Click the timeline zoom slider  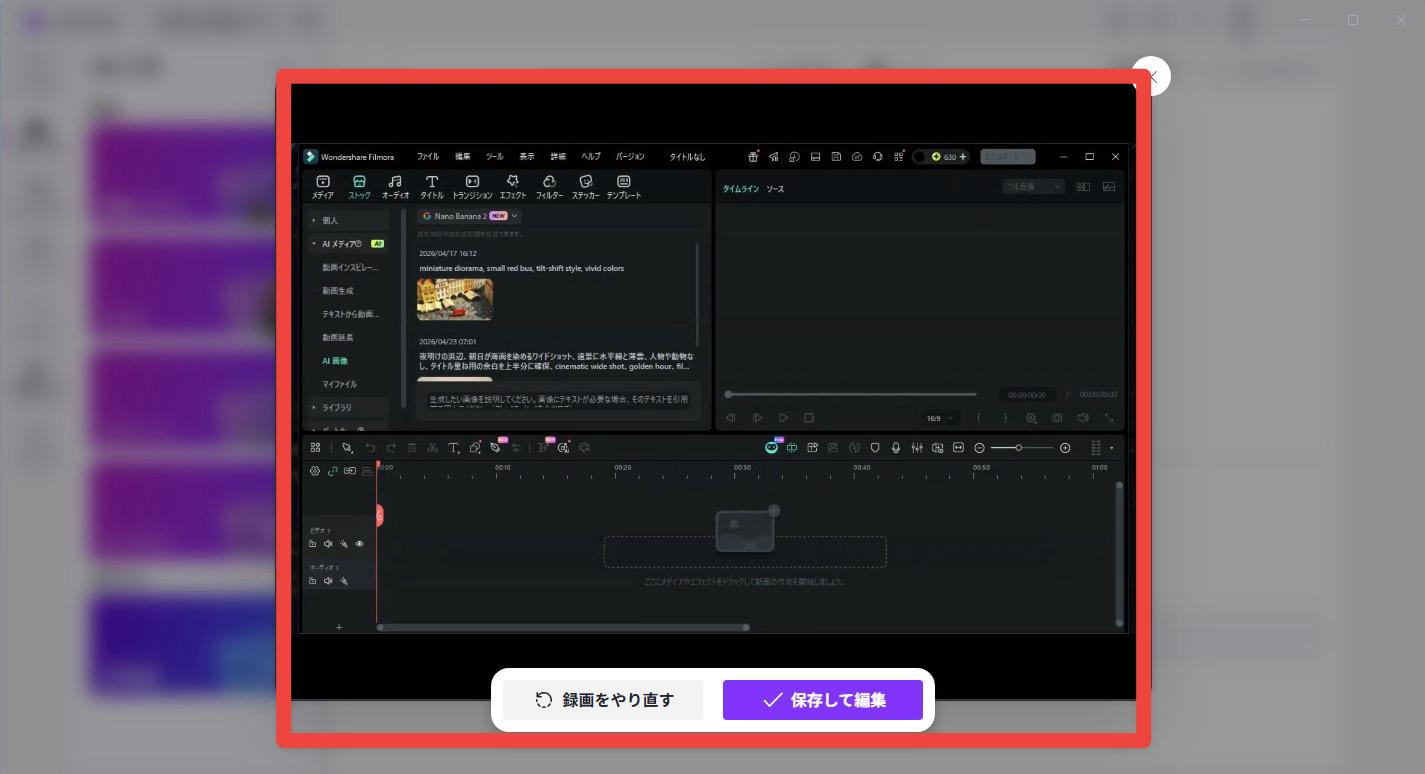pyautogui.click(x=1022, y=448)
